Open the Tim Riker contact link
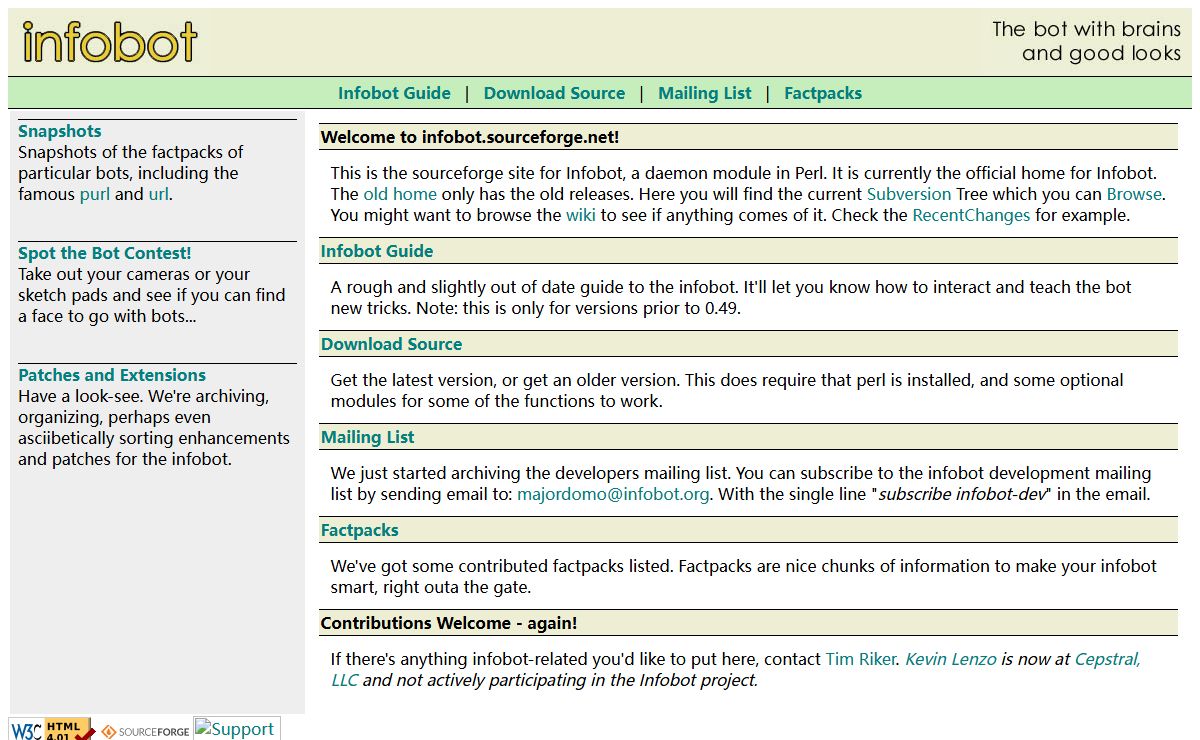 click(861, 659)
